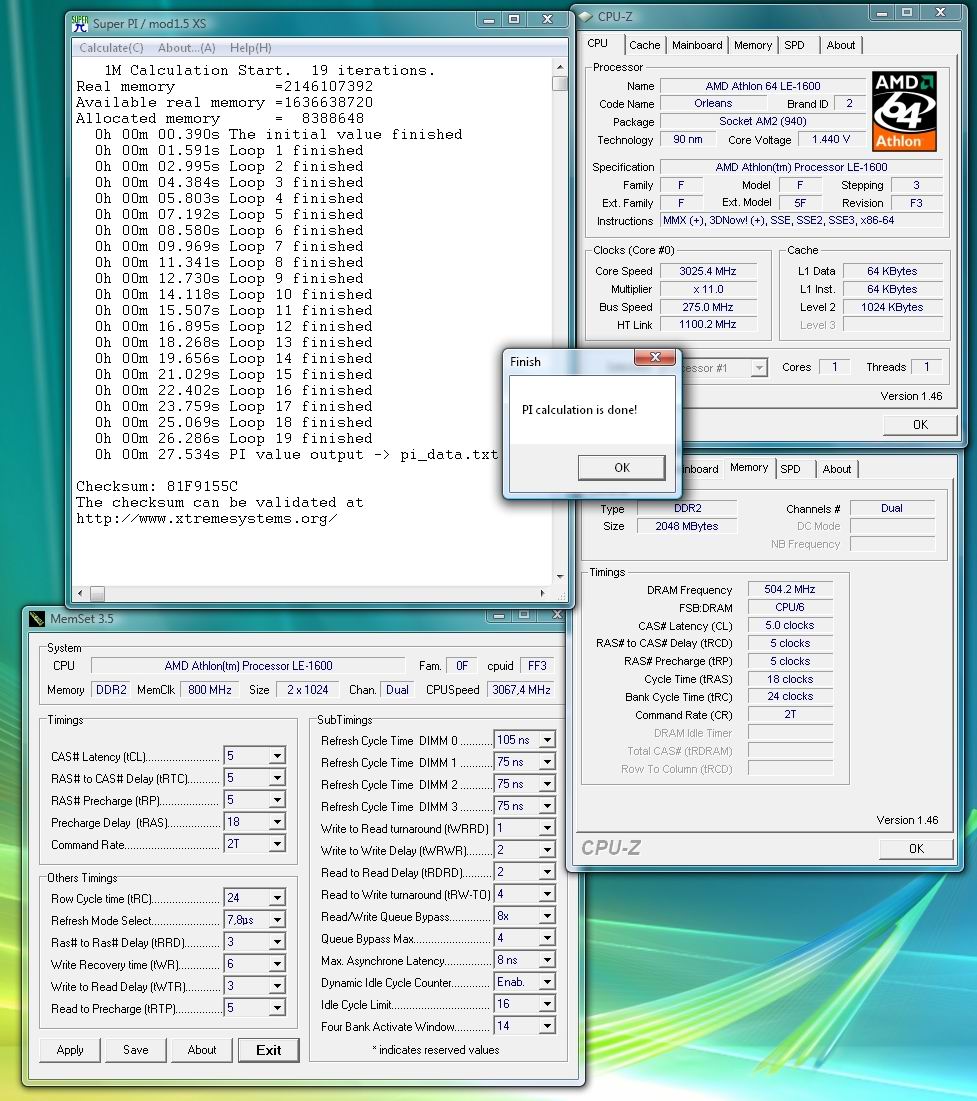This screenshot has height=1101, width=977.
Task: Click OK in the upper CPU-Z window
Action: click(920, 425)
